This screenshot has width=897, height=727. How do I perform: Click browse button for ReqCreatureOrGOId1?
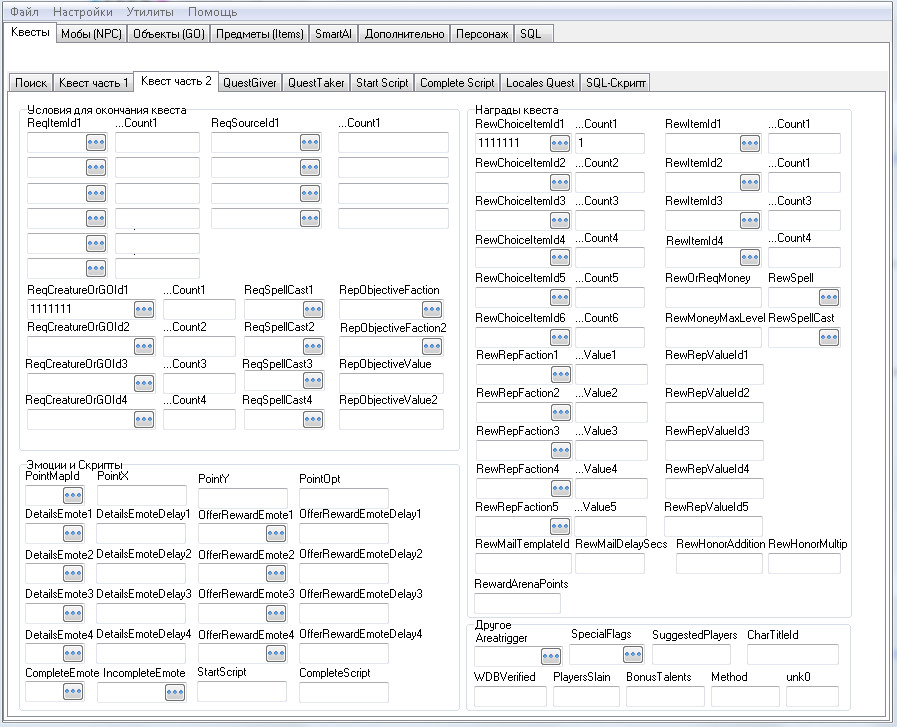(x=144, y=310)
